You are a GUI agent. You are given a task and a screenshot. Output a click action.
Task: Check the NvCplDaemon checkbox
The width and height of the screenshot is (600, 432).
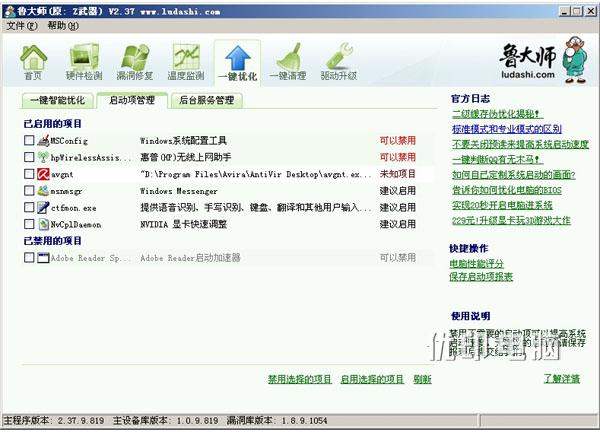(29, 224)
